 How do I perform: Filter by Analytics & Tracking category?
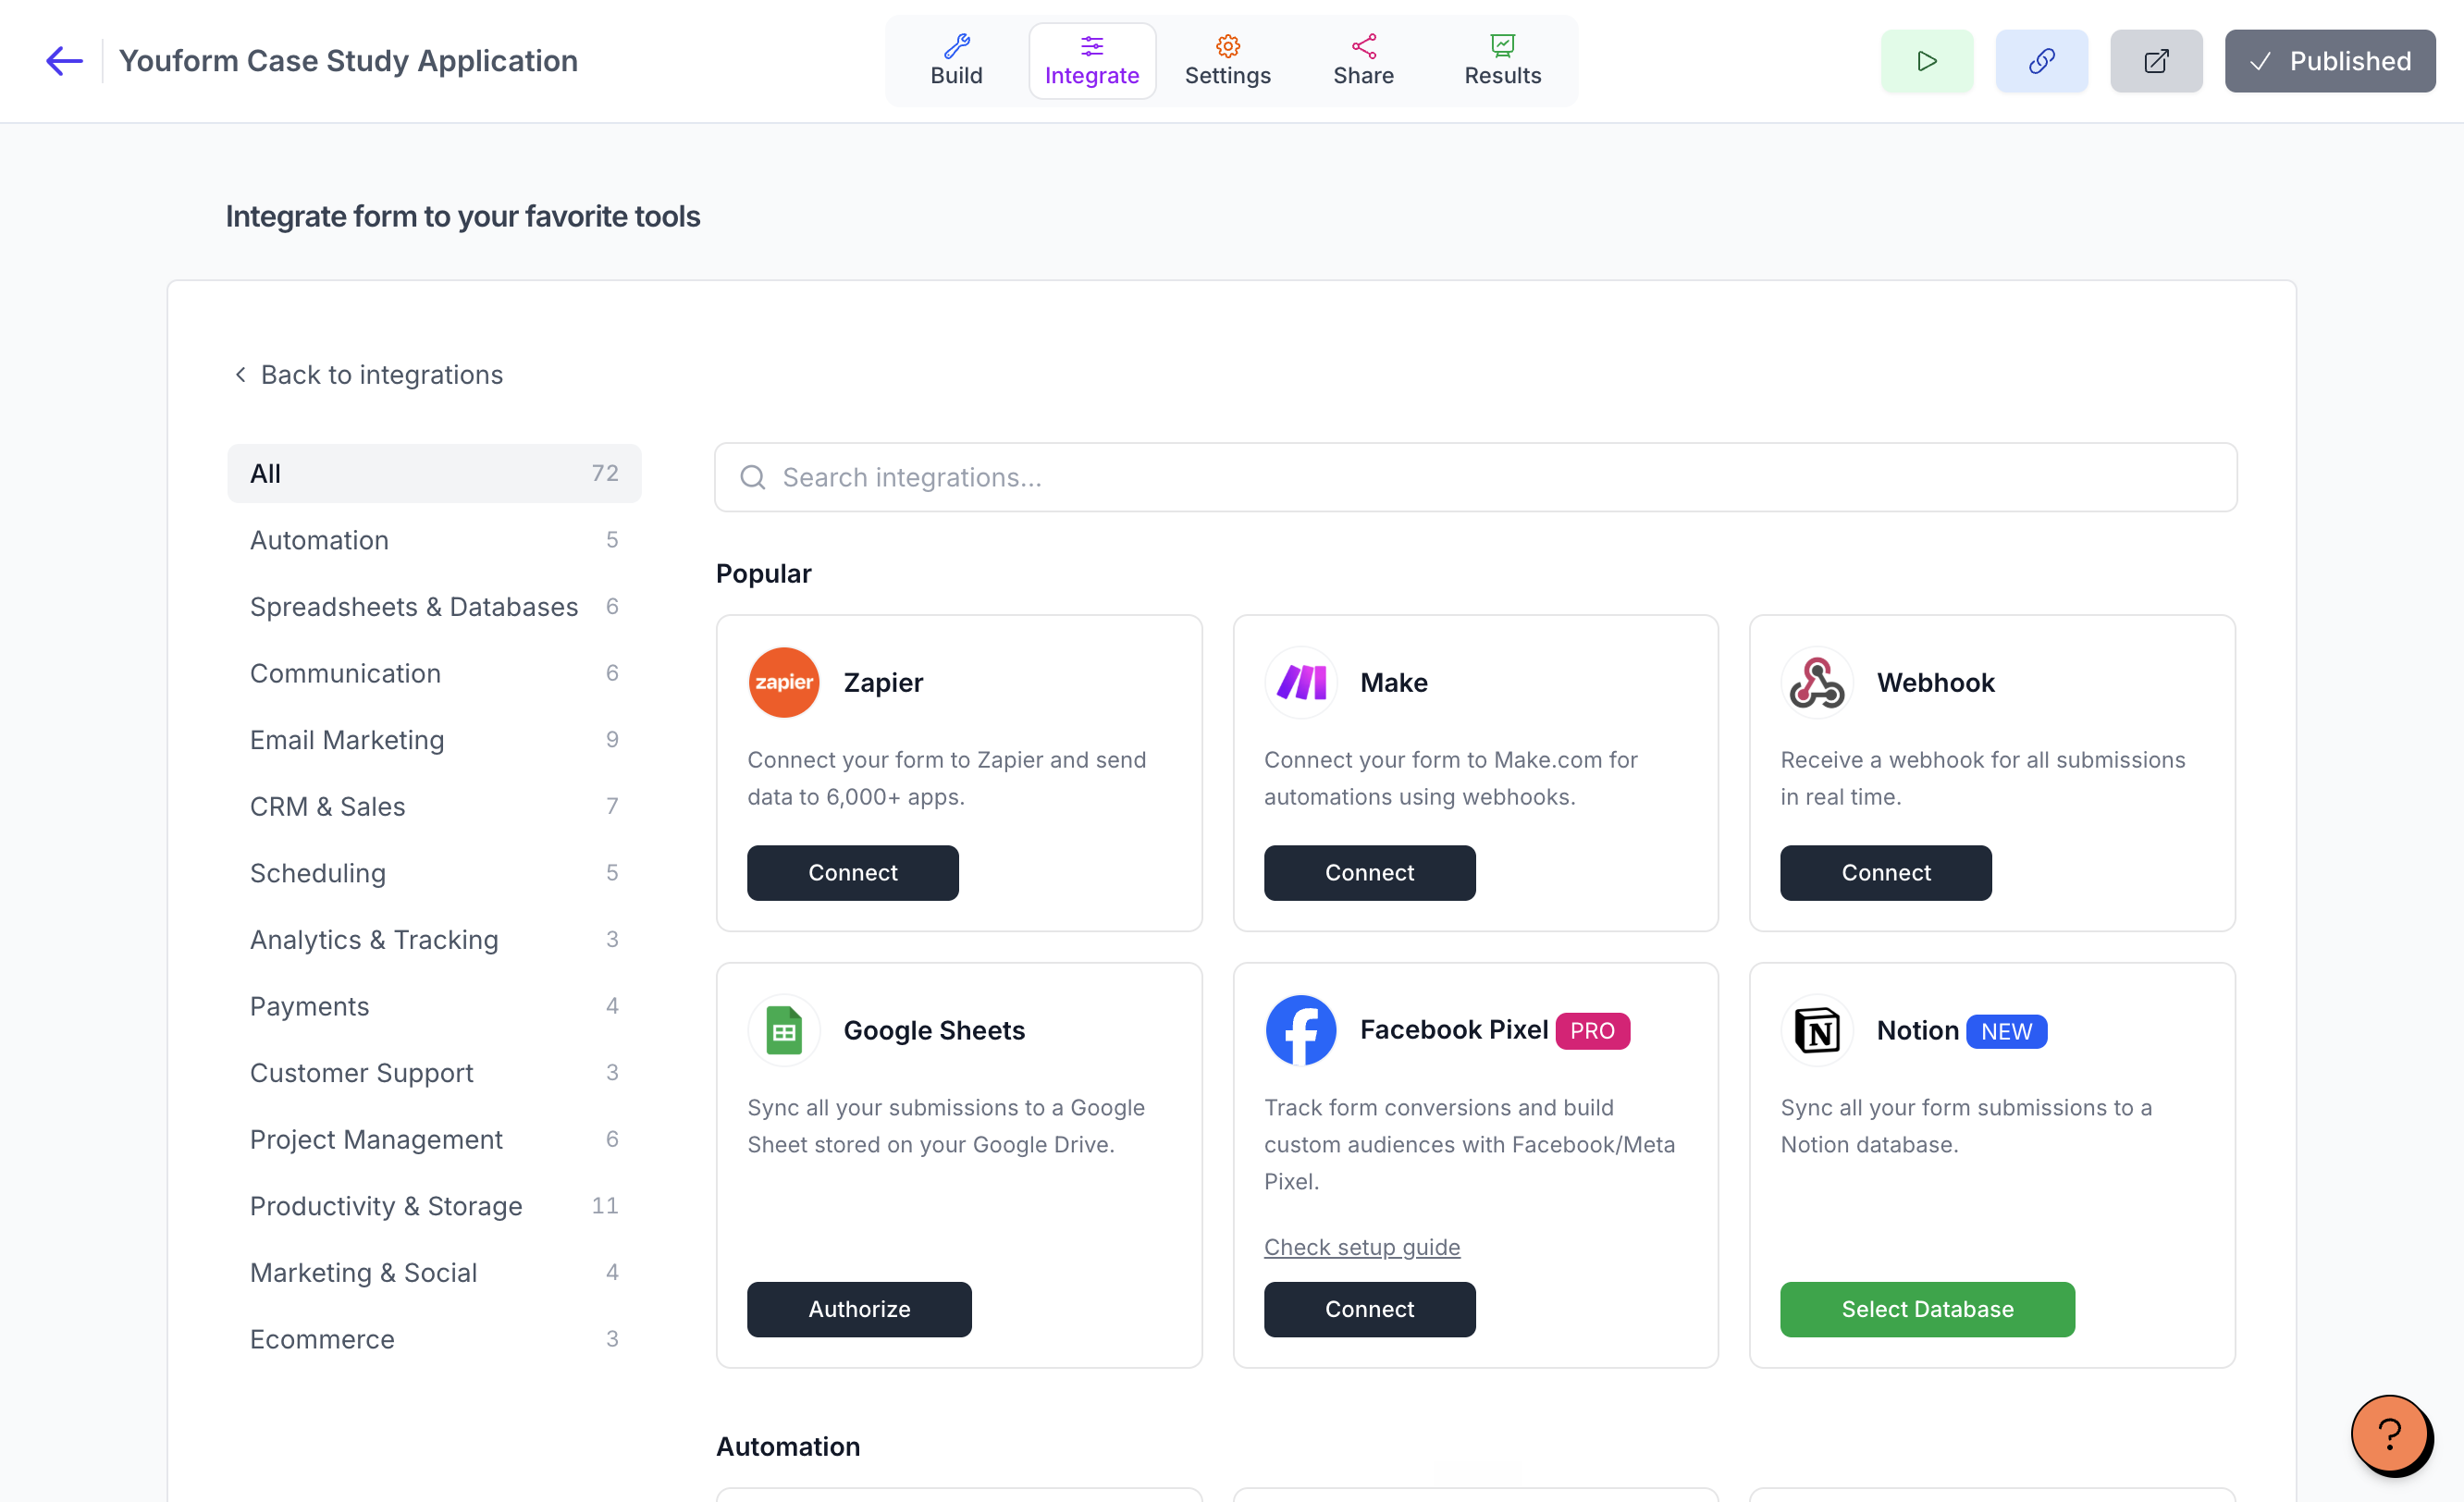click(x=434, y=939)
